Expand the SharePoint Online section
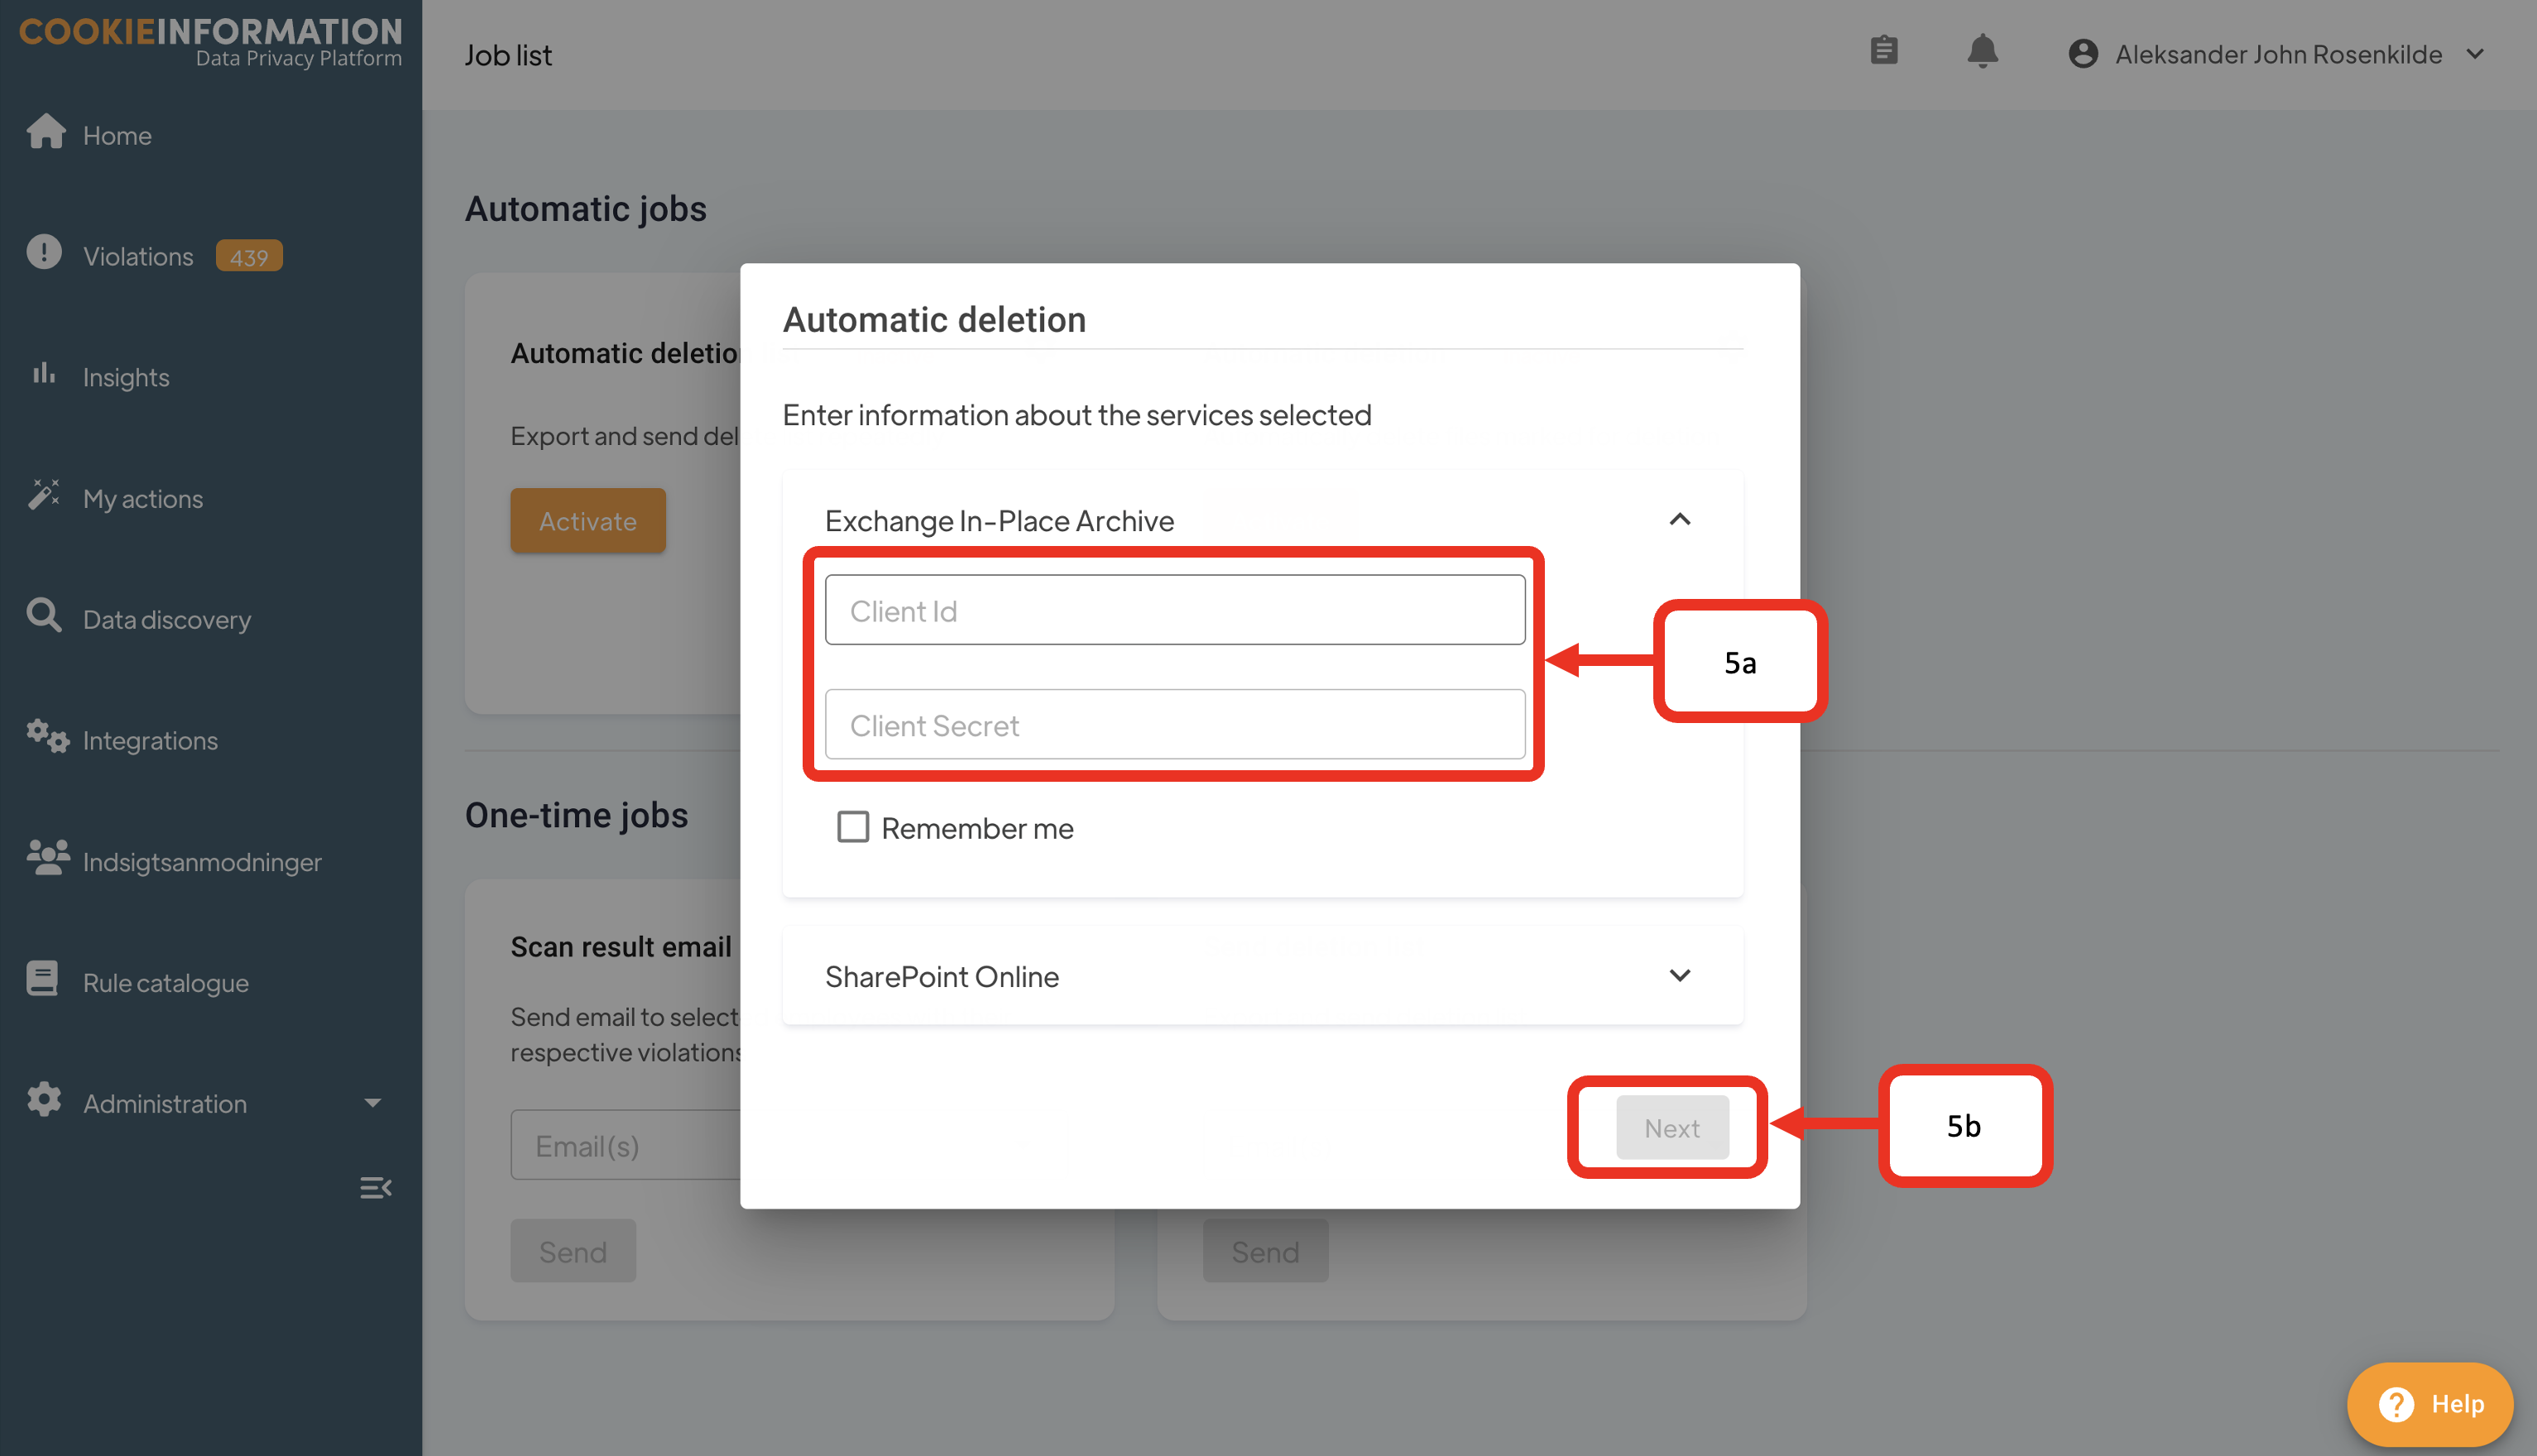The height and width of the screenshot is (1456, 2537). (1680, 975)
